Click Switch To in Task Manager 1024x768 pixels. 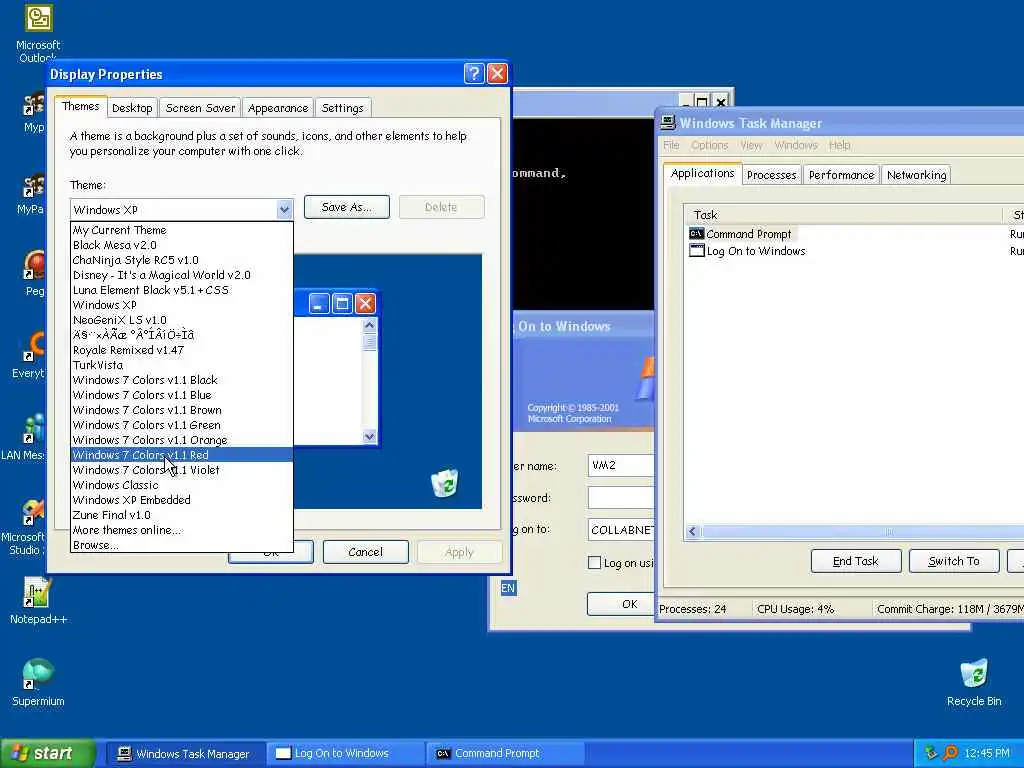click(x=953, y=561)
